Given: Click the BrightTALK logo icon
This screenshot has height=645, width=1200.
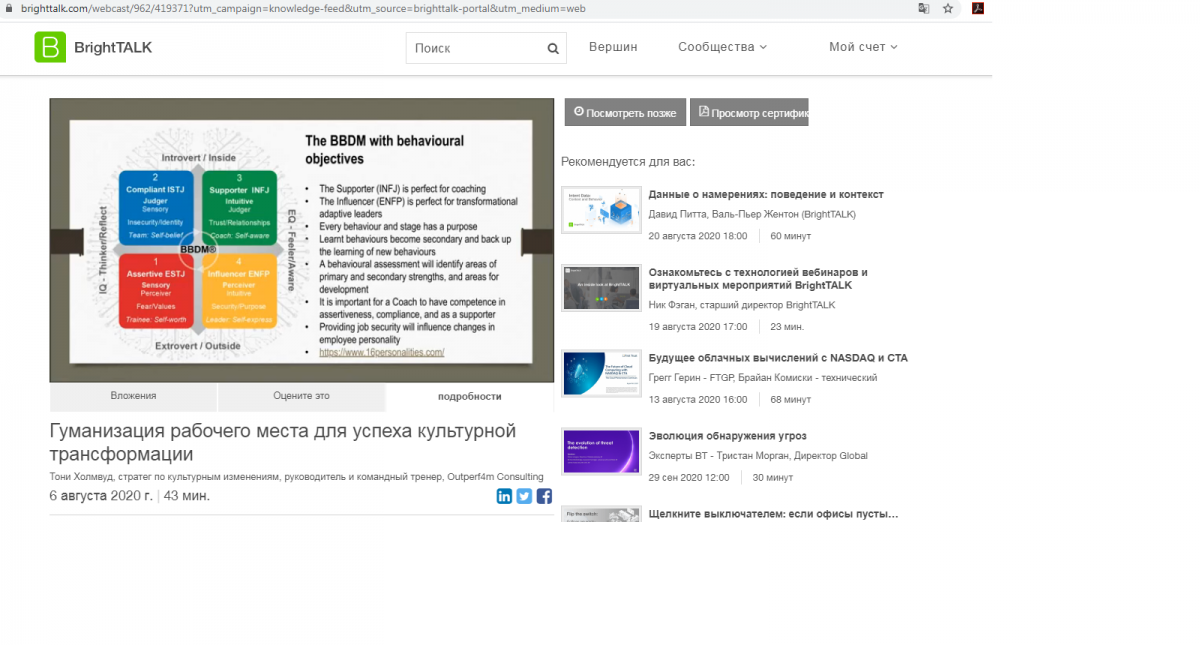Looking at the screenshot, I should tap(50, 47).
